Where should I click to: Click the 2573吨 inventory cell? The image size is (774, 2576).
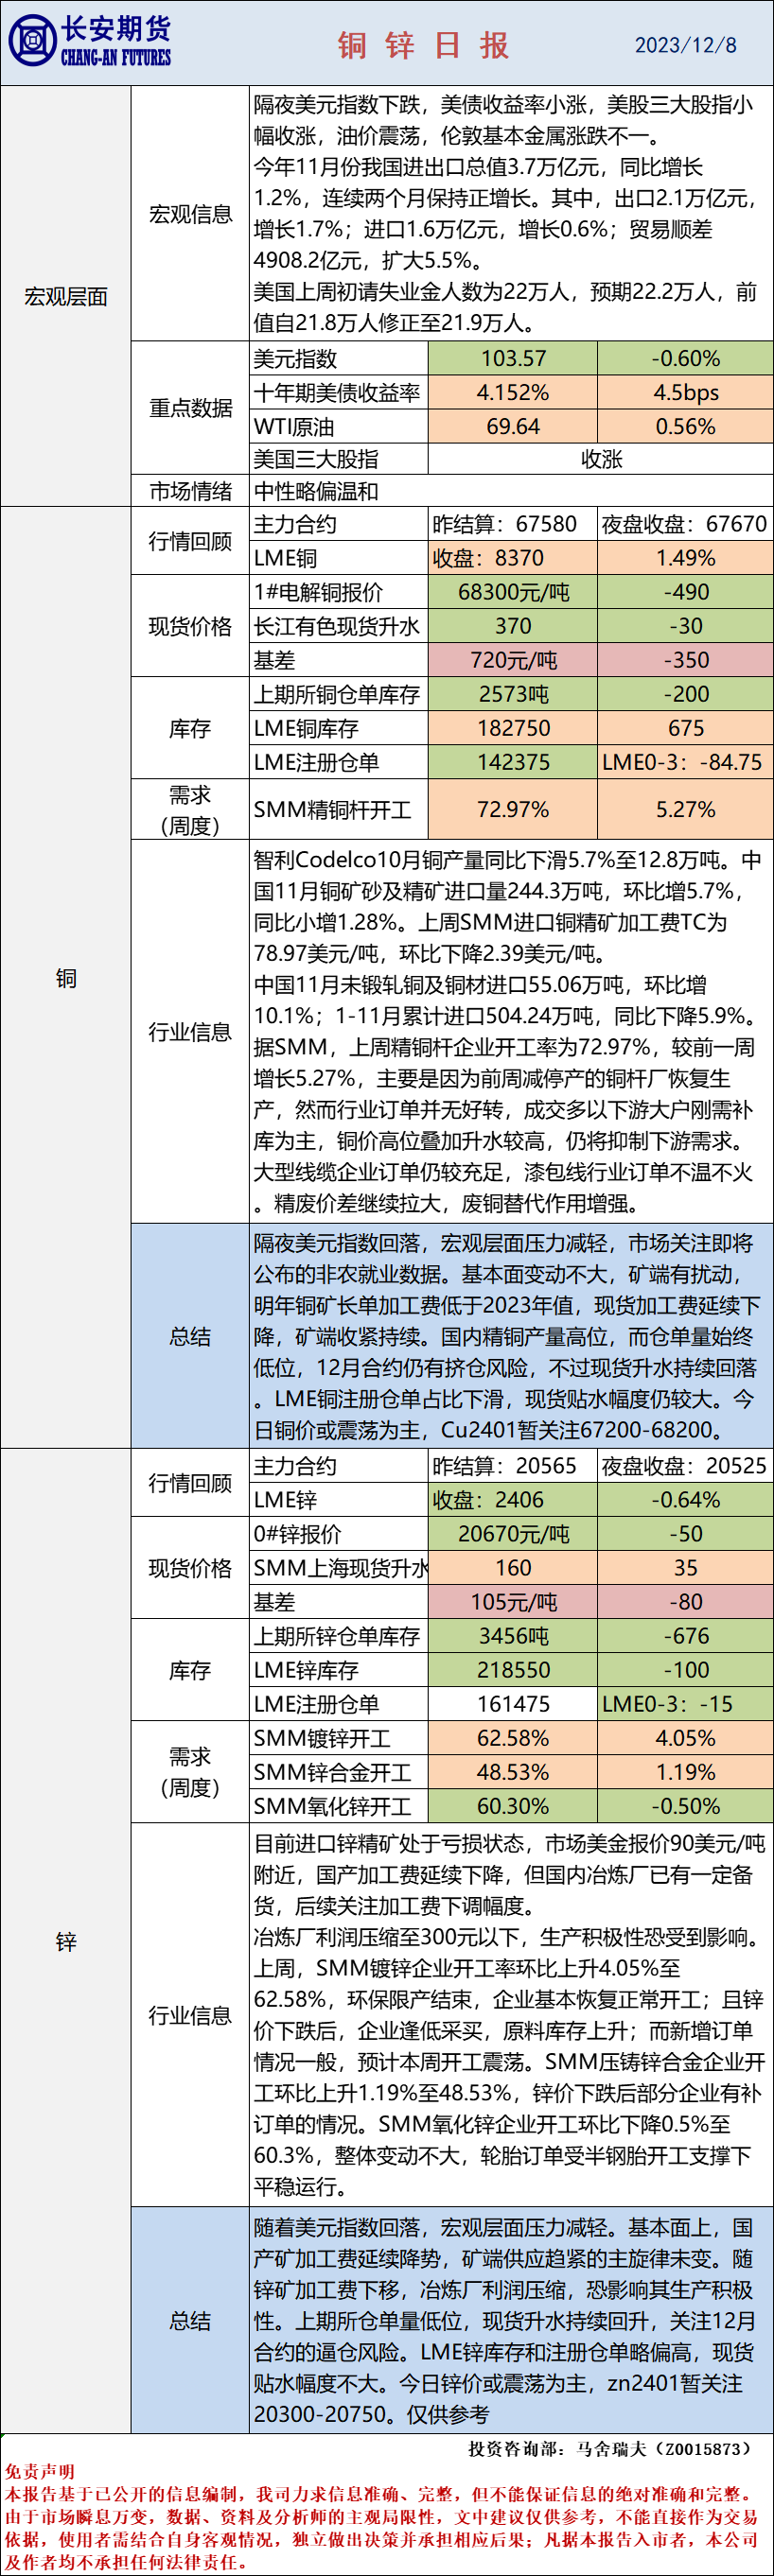pos(513,694)
